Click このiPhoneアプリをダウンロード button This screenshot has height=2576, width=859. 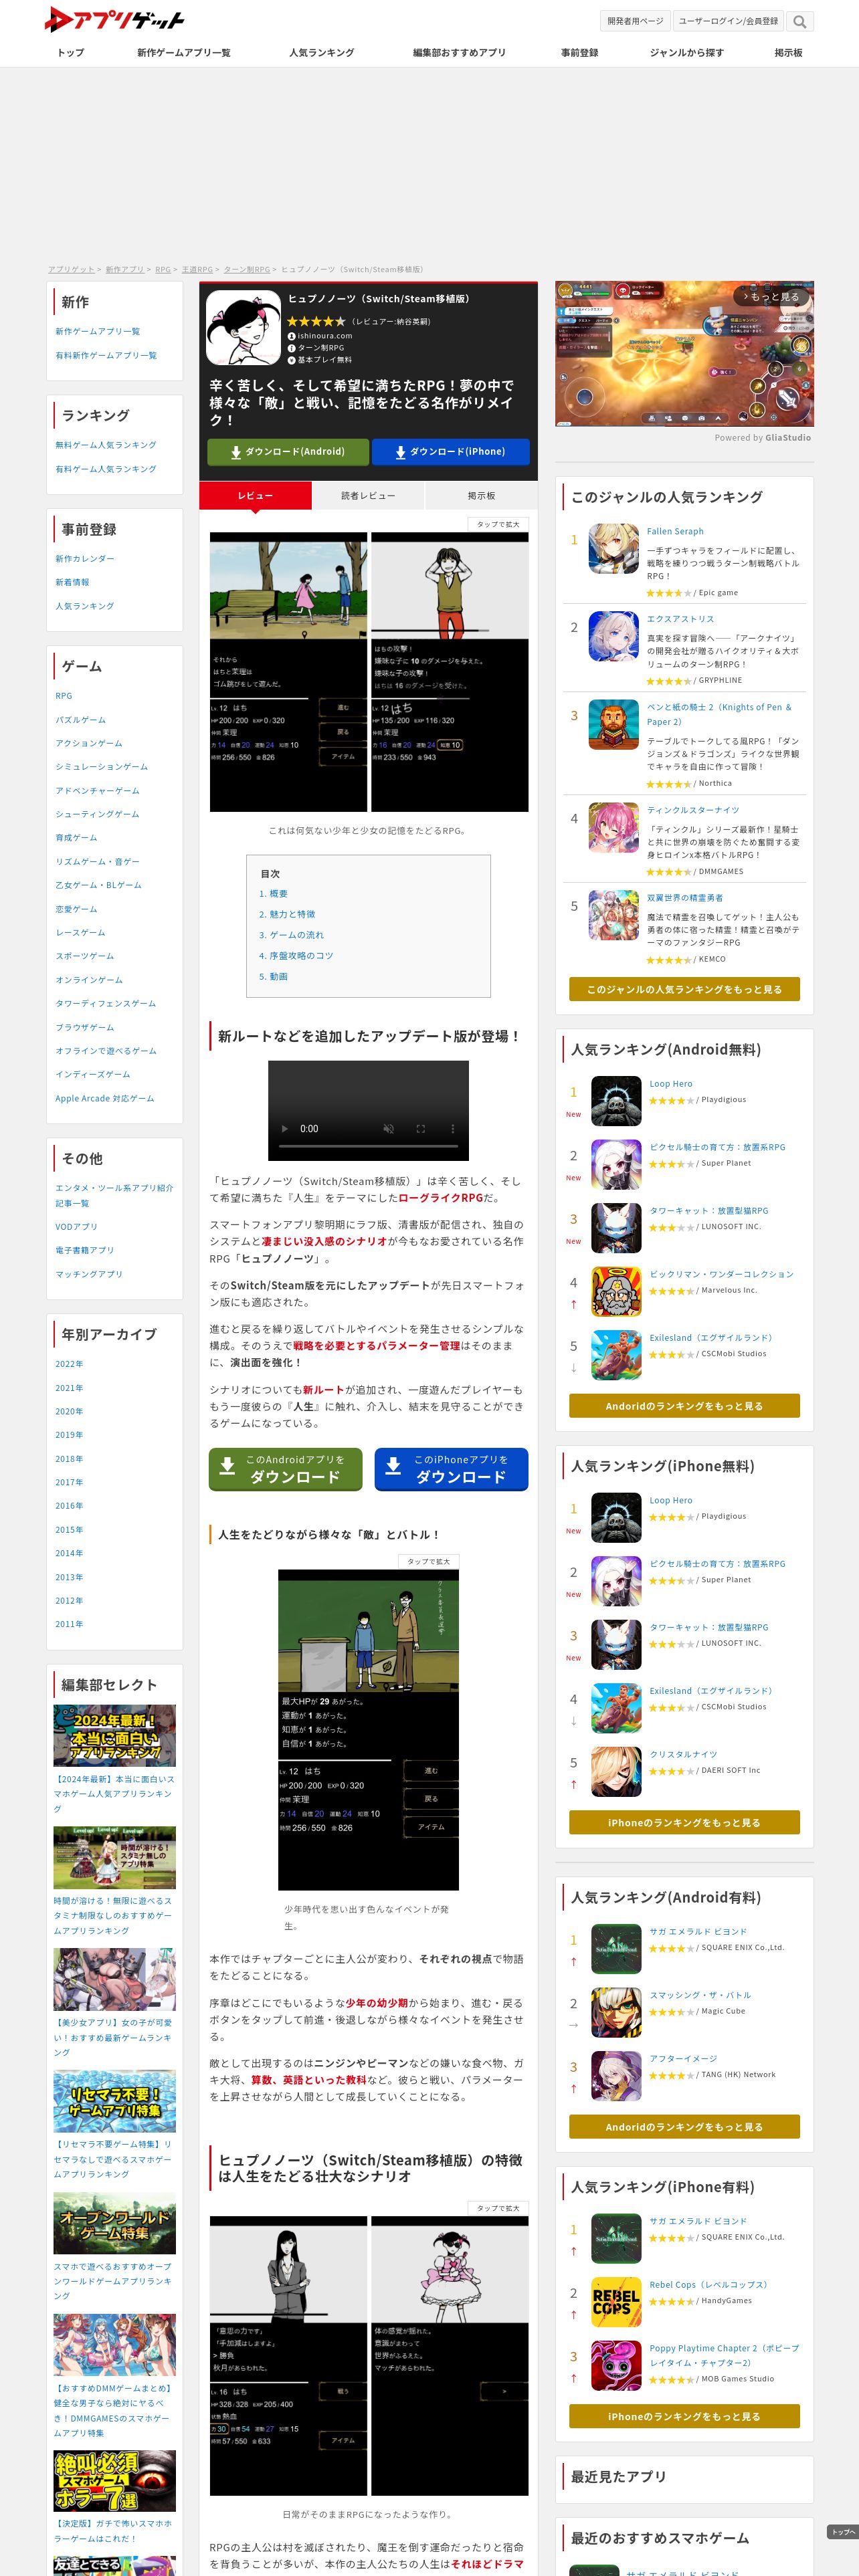coord(451,1469)
